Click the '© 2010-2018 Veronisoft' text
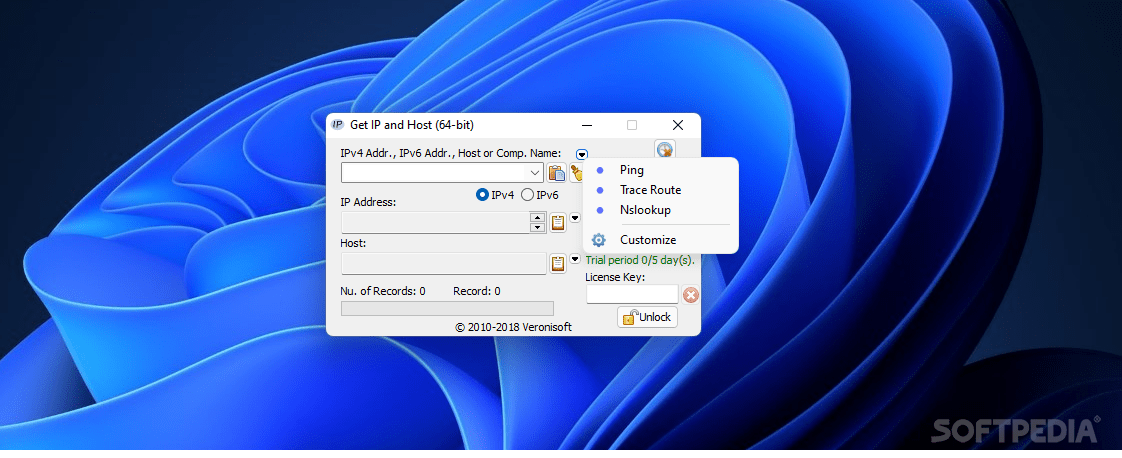Viewport: 1122px width, 458px height. click(514, 327)
